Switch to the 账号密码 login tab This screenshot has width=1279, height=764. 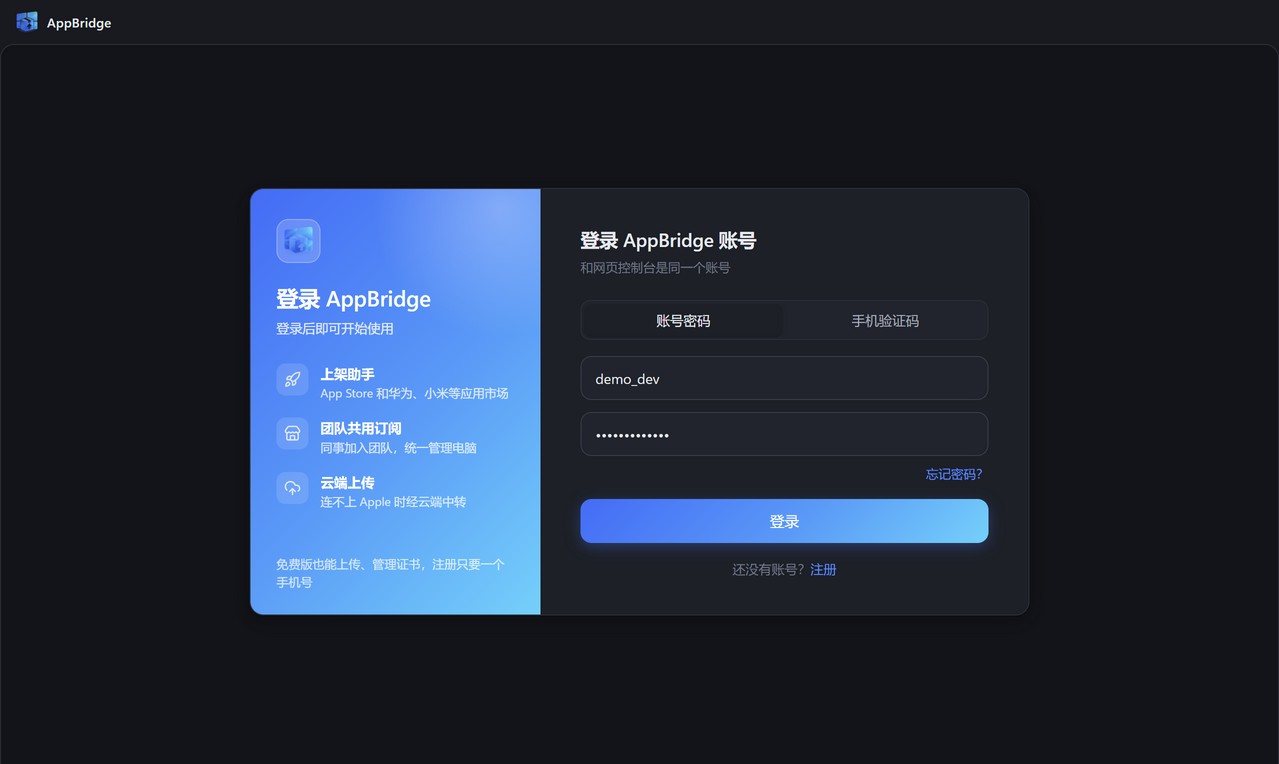[683, 321]
